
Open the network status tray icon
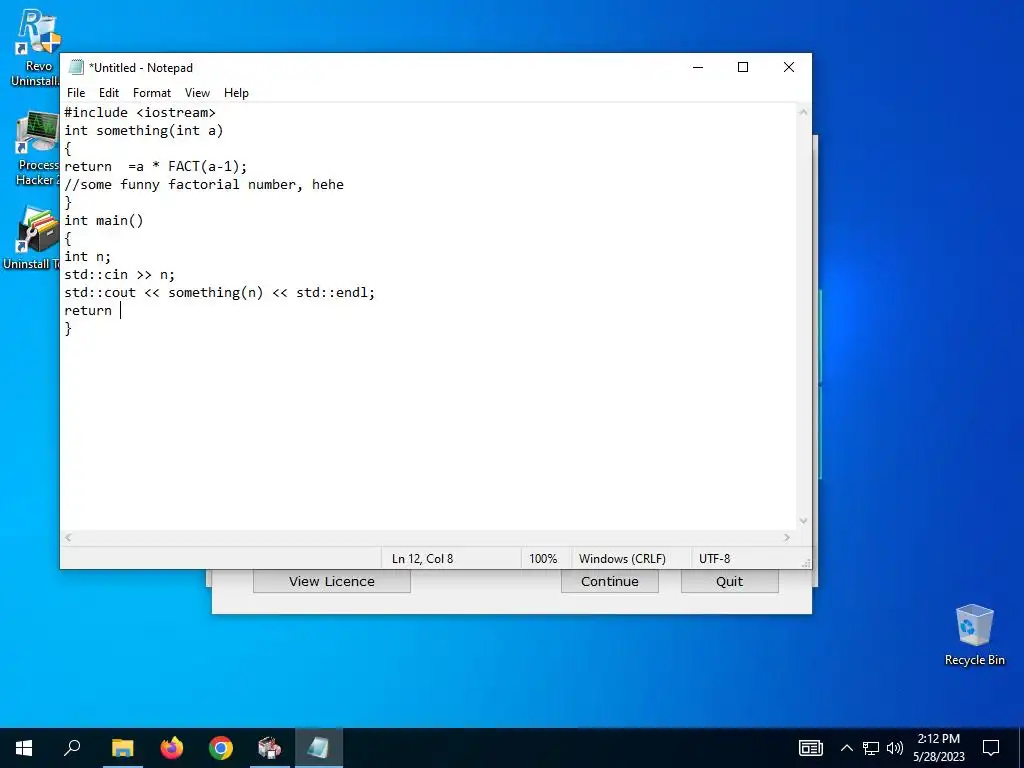pyautogui.click(x=871, y=748)
